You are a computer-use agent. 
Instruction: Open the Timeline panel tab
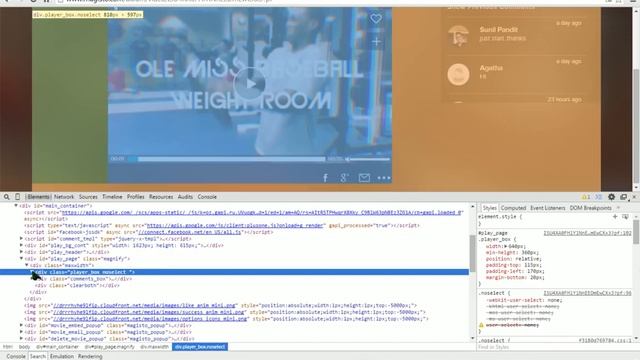click(x=112, y=197)
